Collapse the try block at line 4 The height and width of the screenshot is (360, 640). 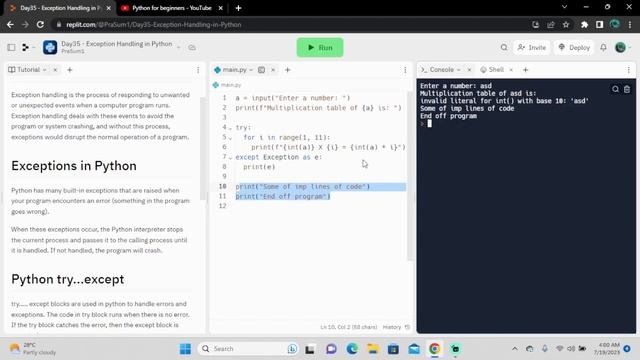[230, 128]
